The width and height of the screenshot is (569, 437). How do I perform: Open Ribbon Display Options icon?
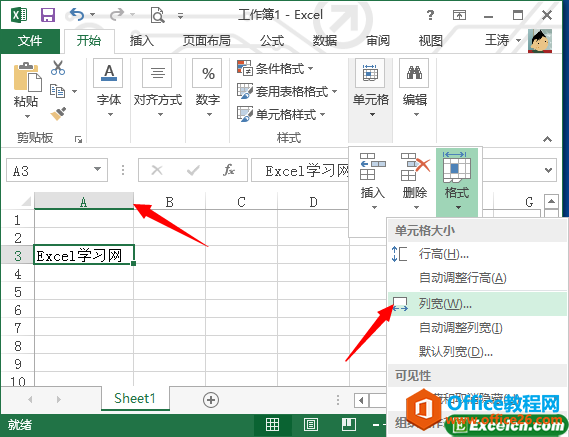[459, 15]
